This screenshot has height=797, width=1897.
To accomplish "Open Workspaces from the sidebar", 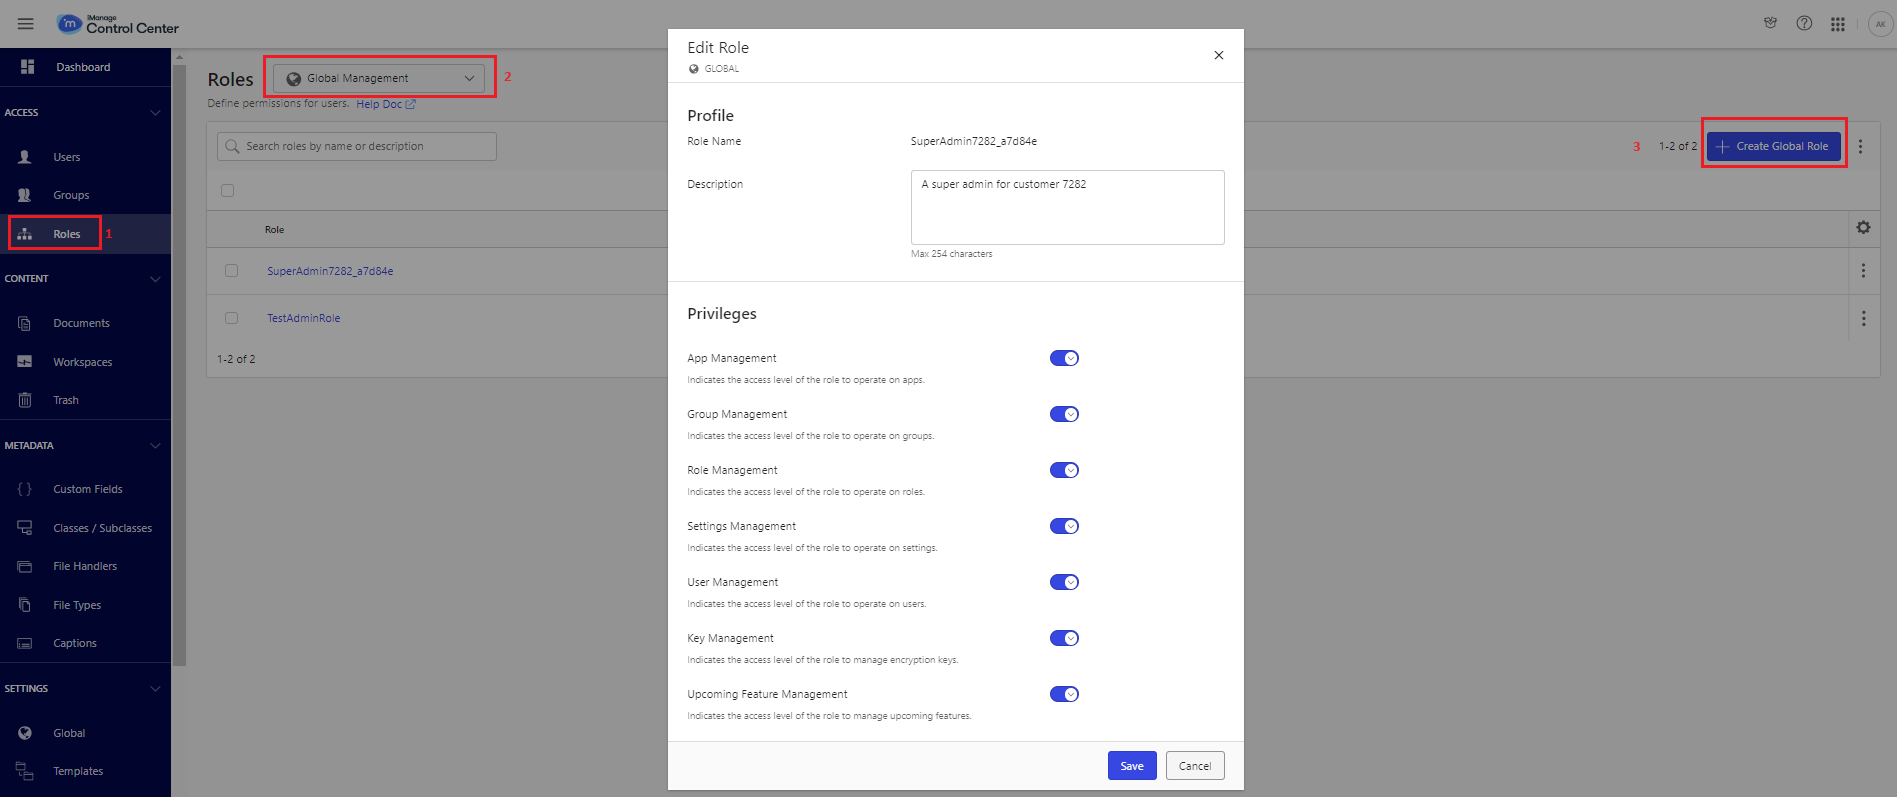I will point(82,362).
